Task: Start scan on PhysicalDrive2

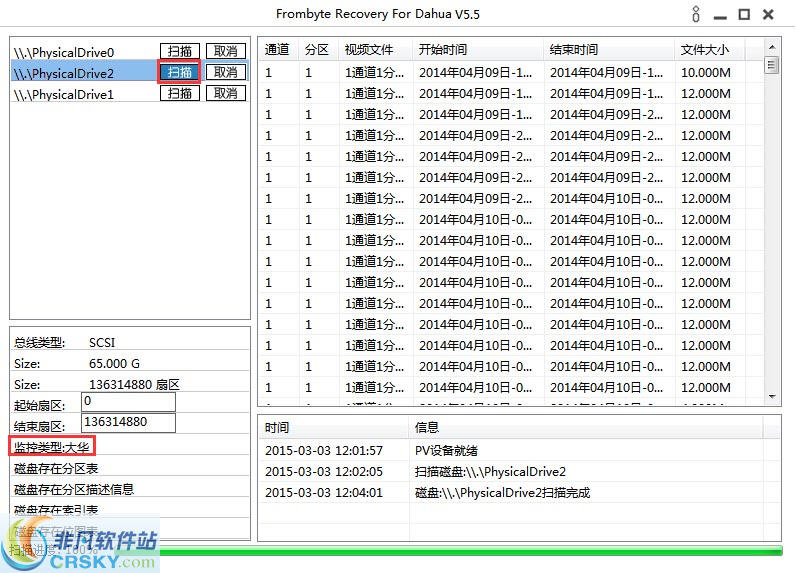Action: click(180, 72)
